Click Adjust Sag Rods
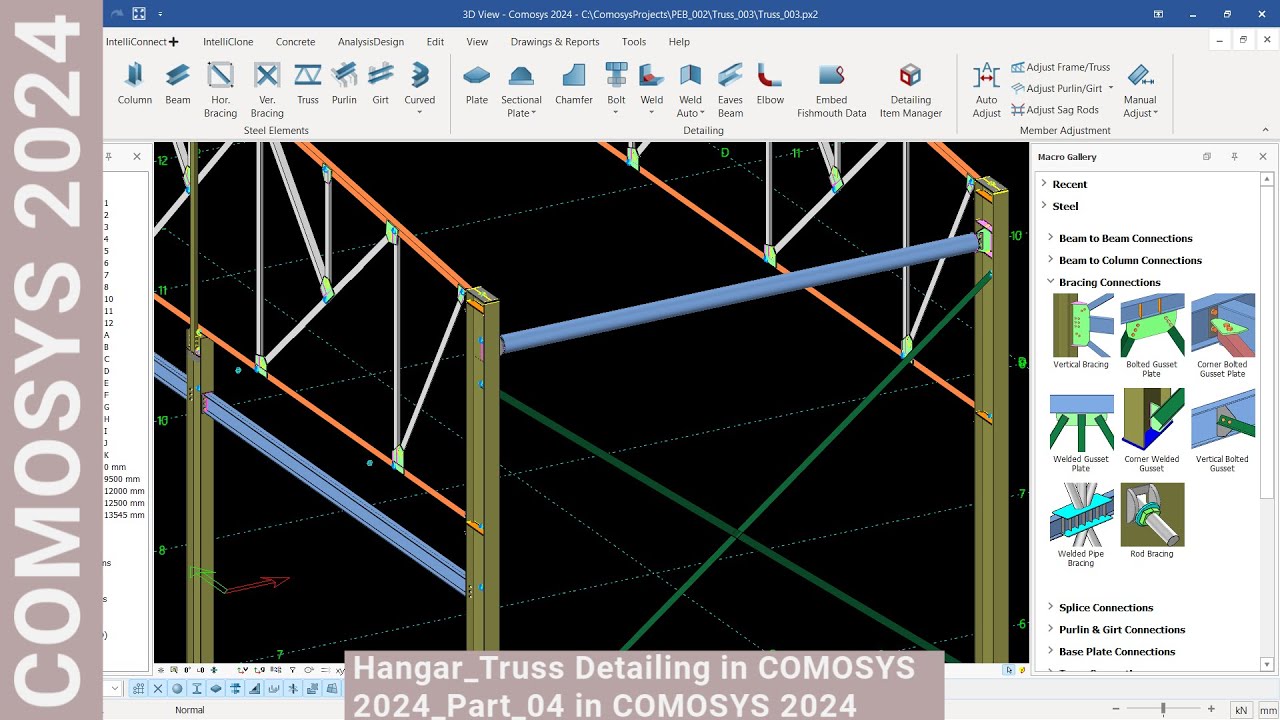Viewport: 1280px width, 720px height. pos(1054,110)
